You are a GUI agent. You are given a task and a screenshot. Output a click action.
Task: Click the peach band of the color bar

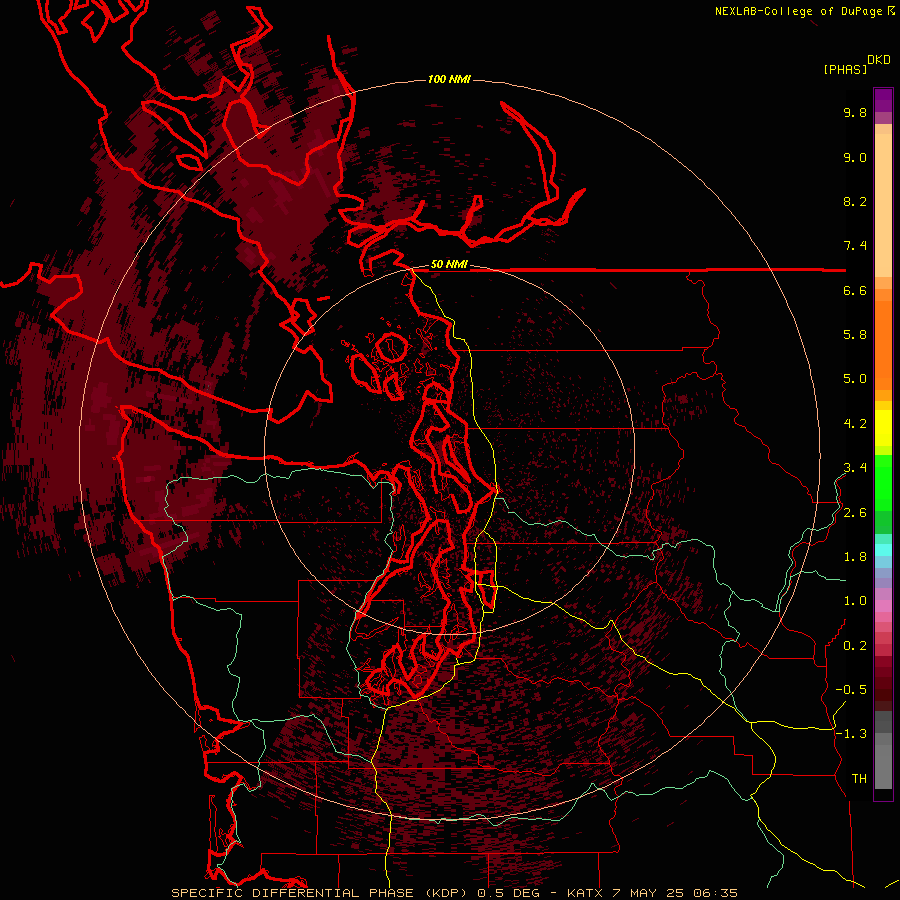pos(883,201)
